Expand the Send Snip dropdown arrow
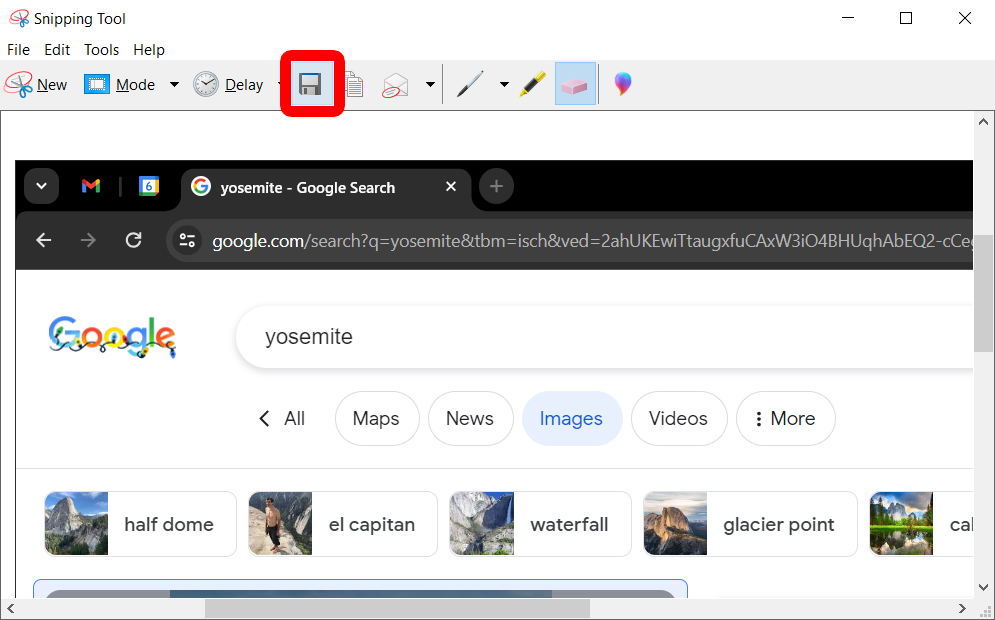Screen dimensions: 995x620 430,85
